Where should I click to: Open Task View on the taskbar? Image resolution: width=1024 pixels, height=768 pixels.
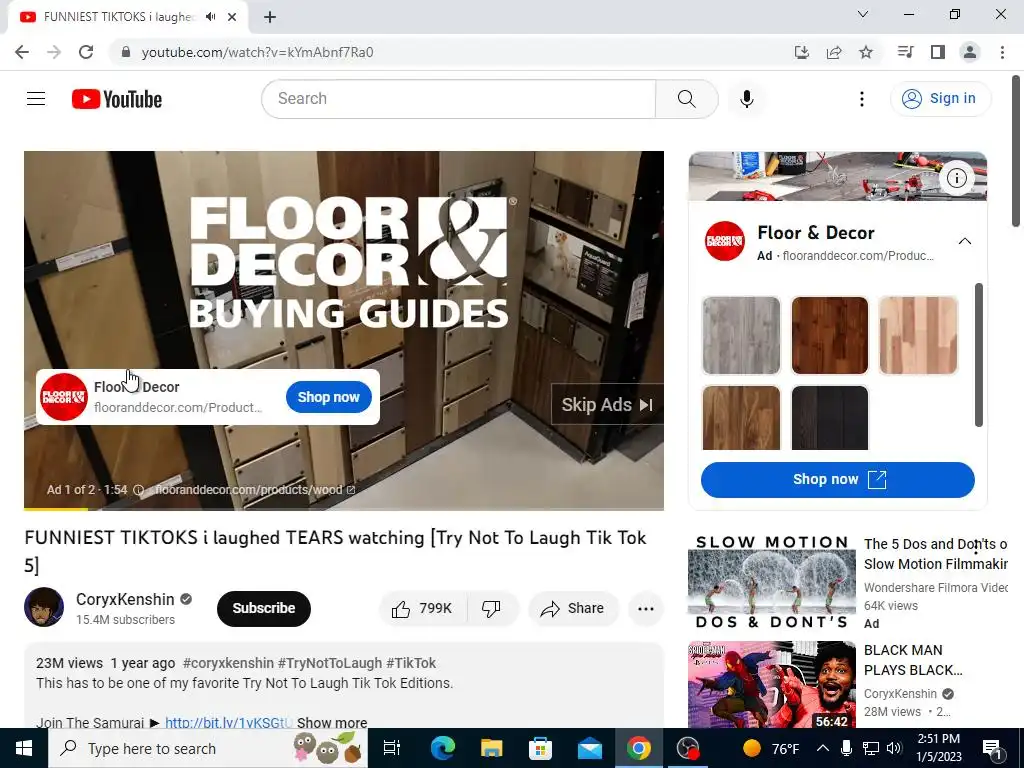click(x=392, y=748)
